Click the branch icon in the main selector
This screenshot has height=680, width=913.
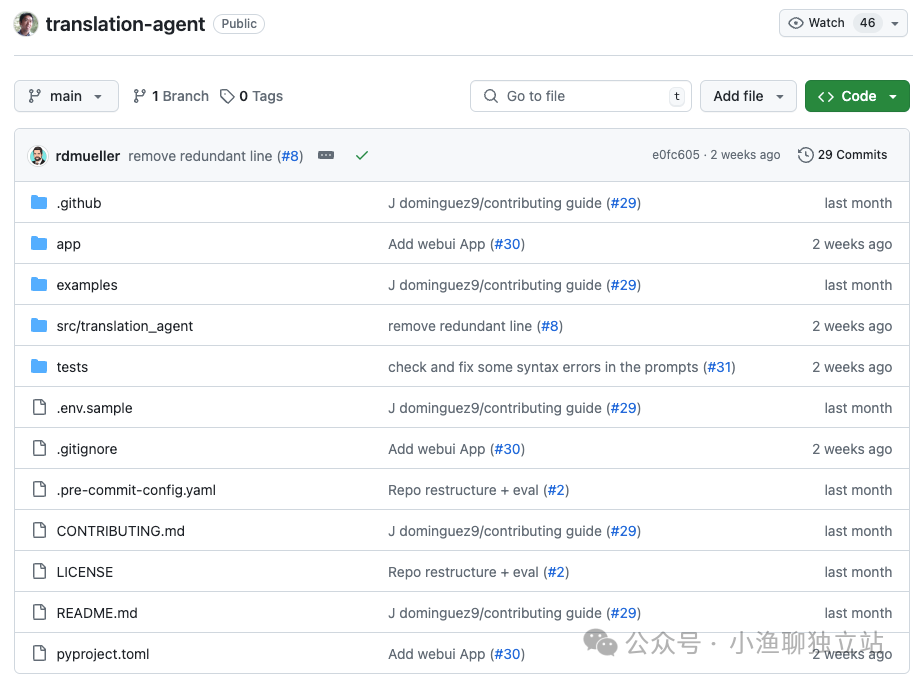(x=35, y=96)
